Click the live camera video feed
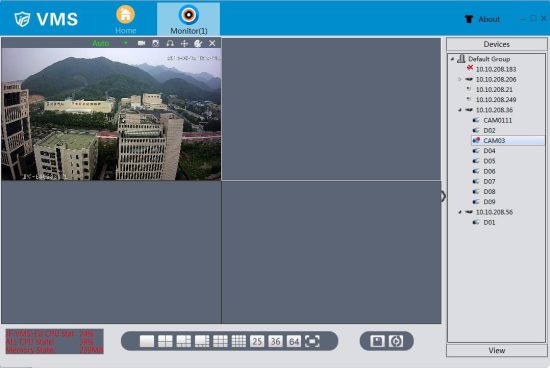 [111, 114]
